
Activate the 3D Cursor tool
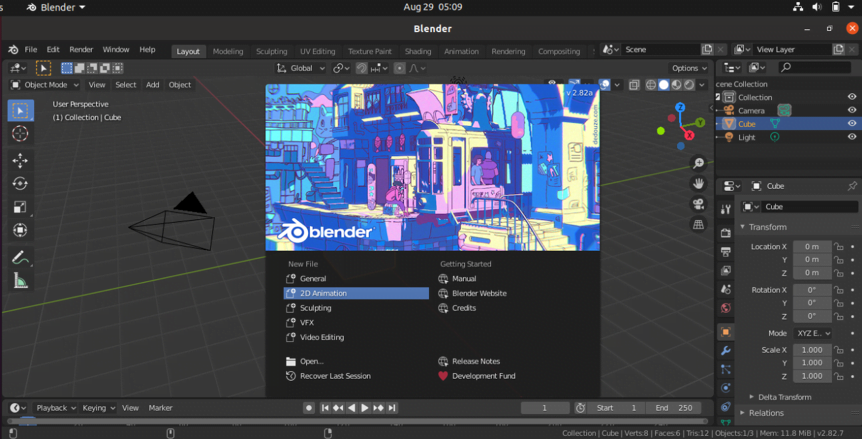point(20,134)
